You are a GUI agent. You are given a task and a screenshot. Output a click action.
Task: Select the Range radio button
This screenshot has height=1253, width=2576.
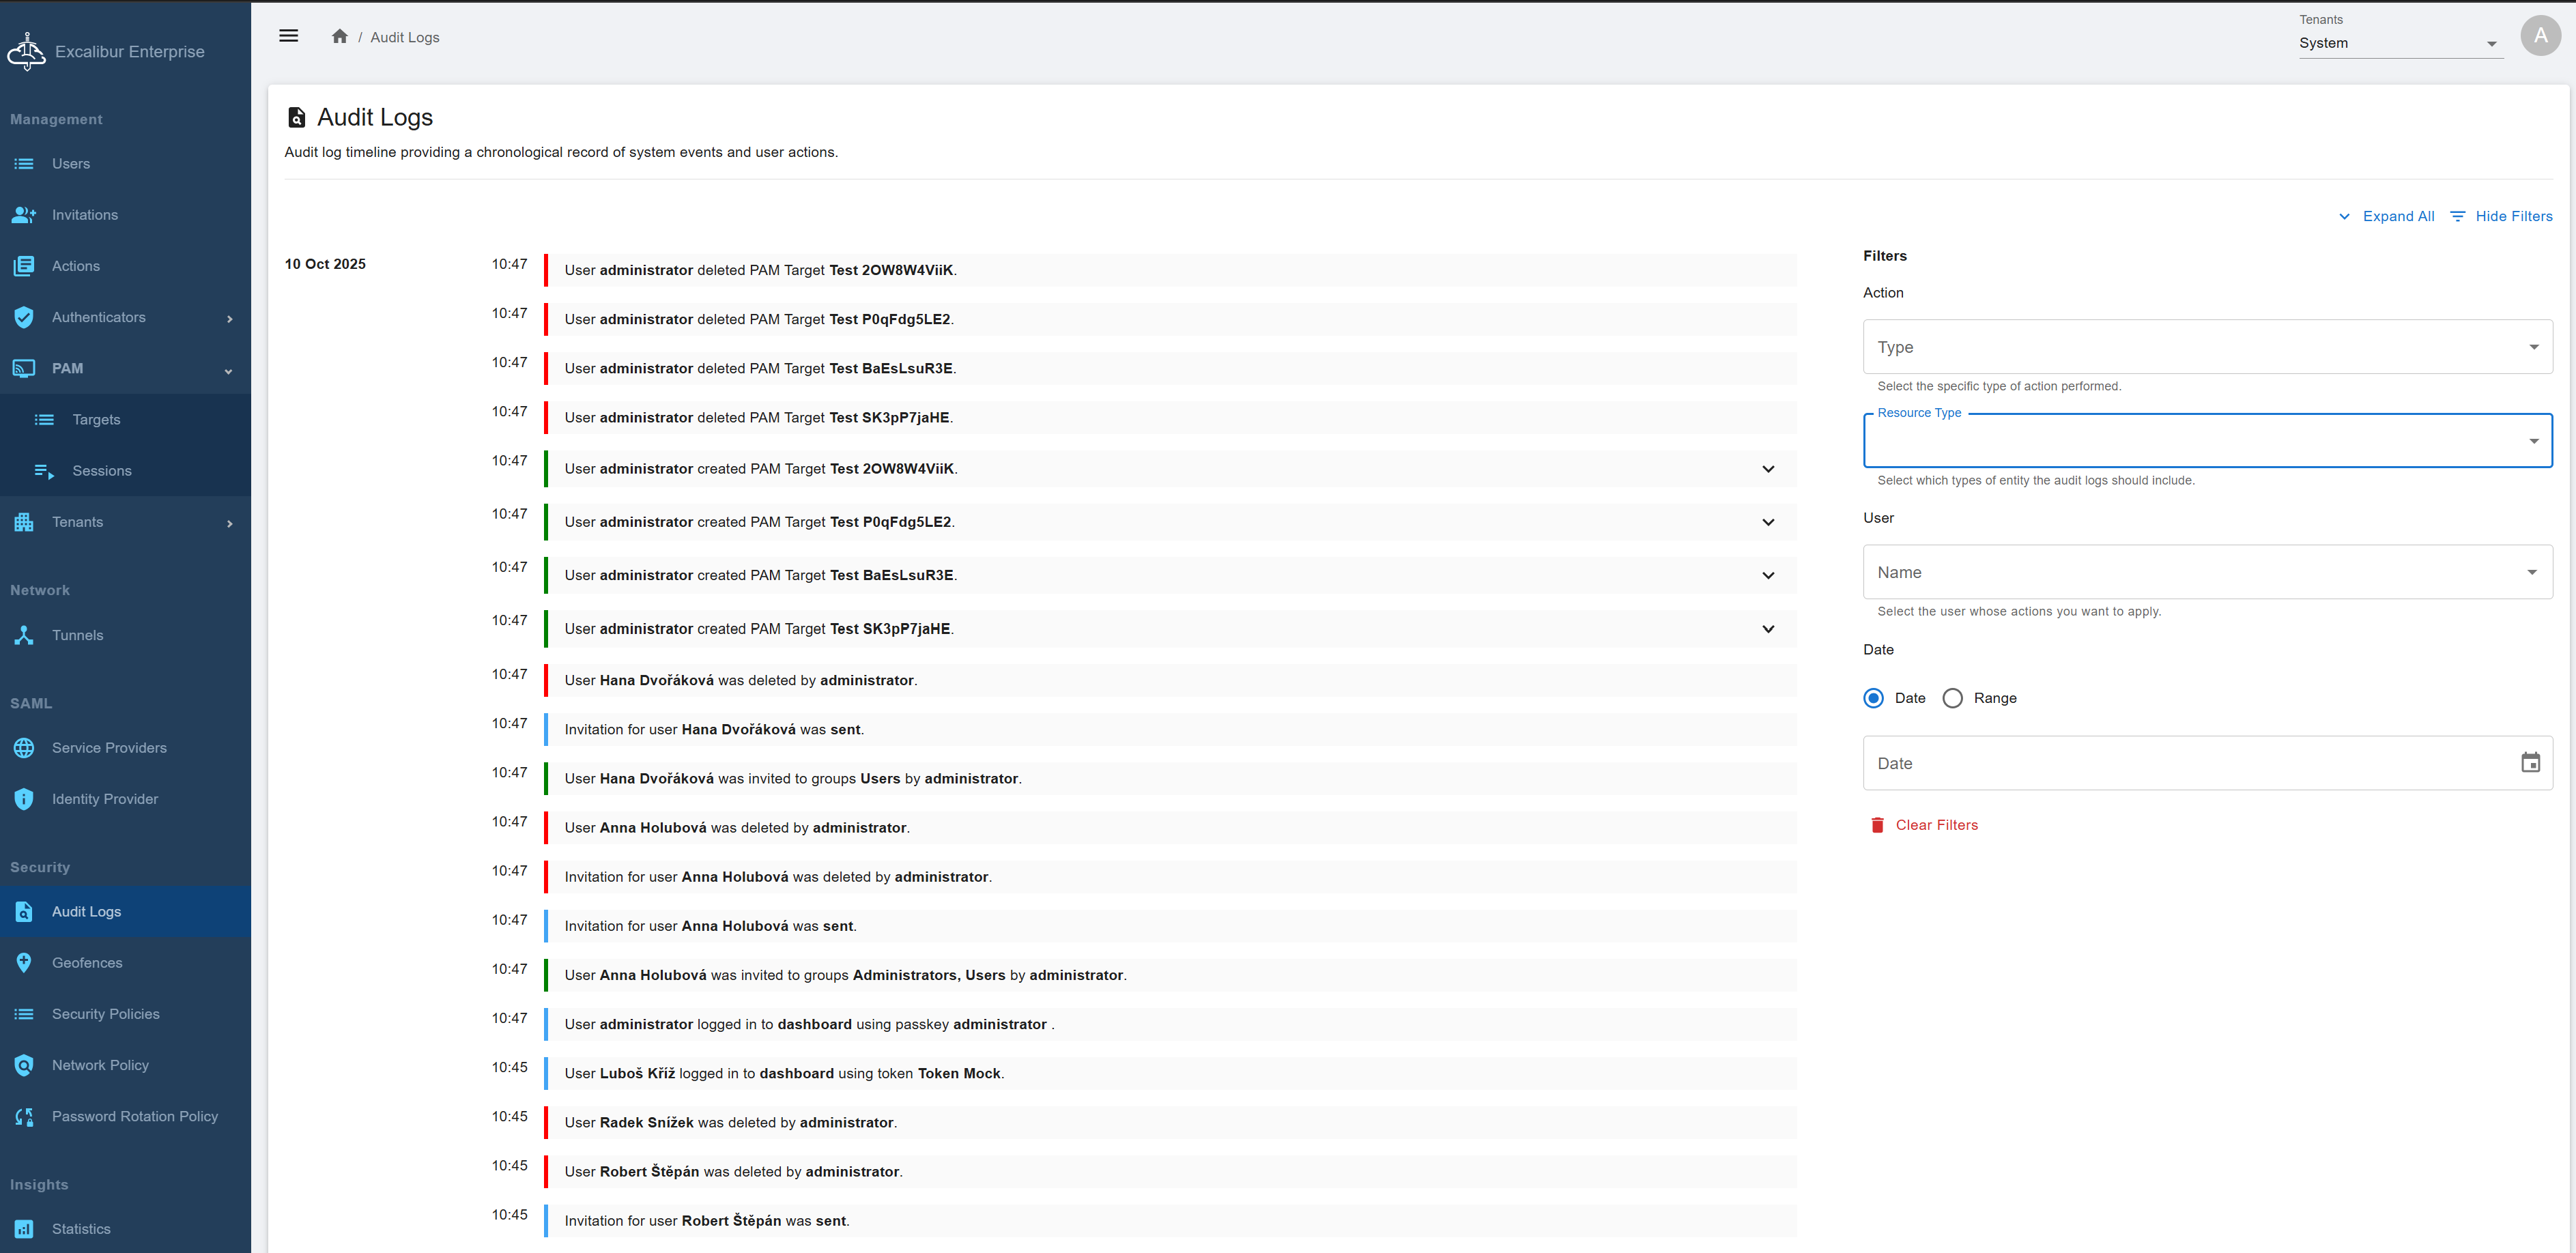click(x=1952, y=698)
